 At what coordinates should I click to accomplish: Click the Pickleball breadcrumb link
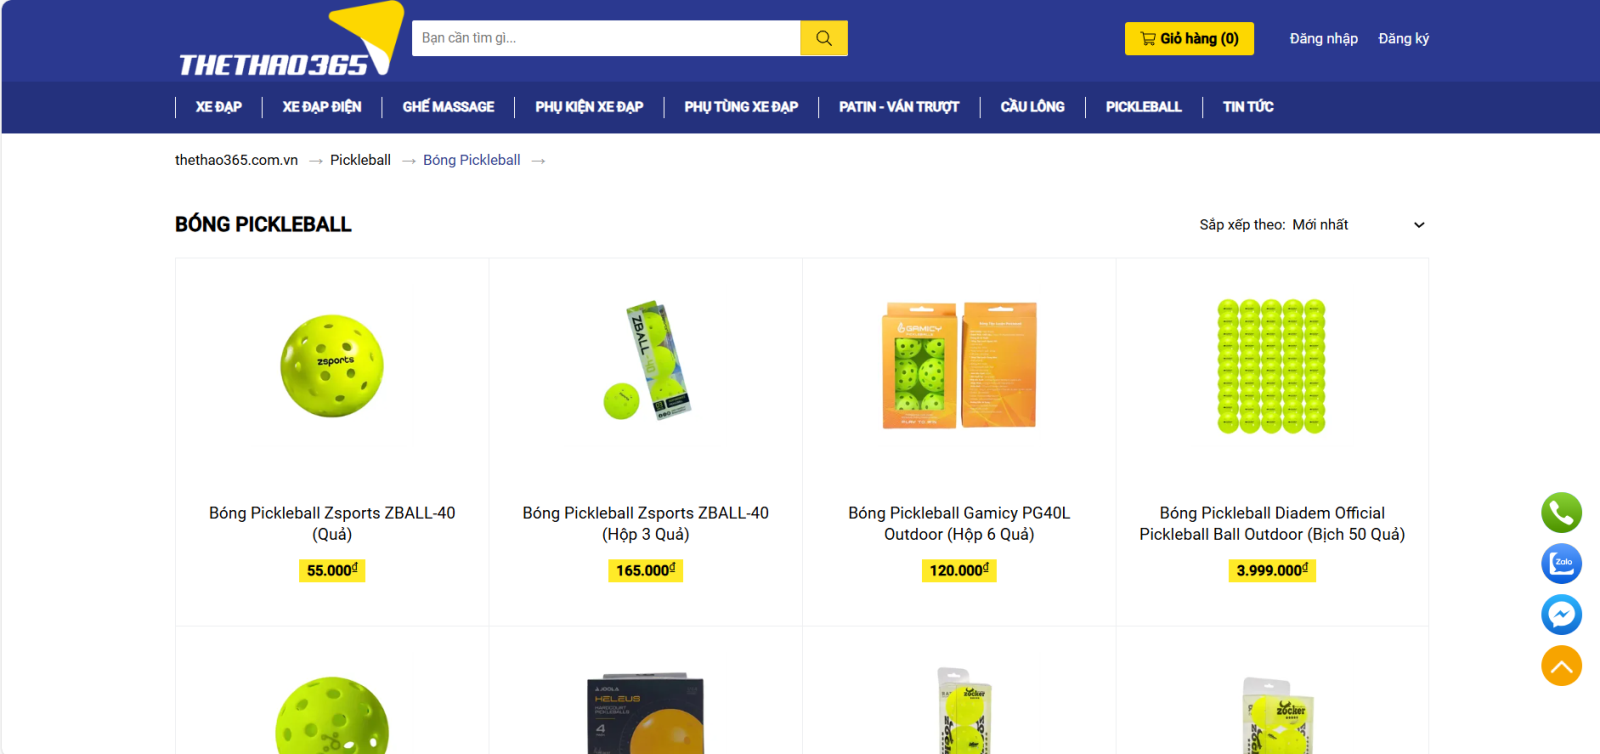pos(360,160)
